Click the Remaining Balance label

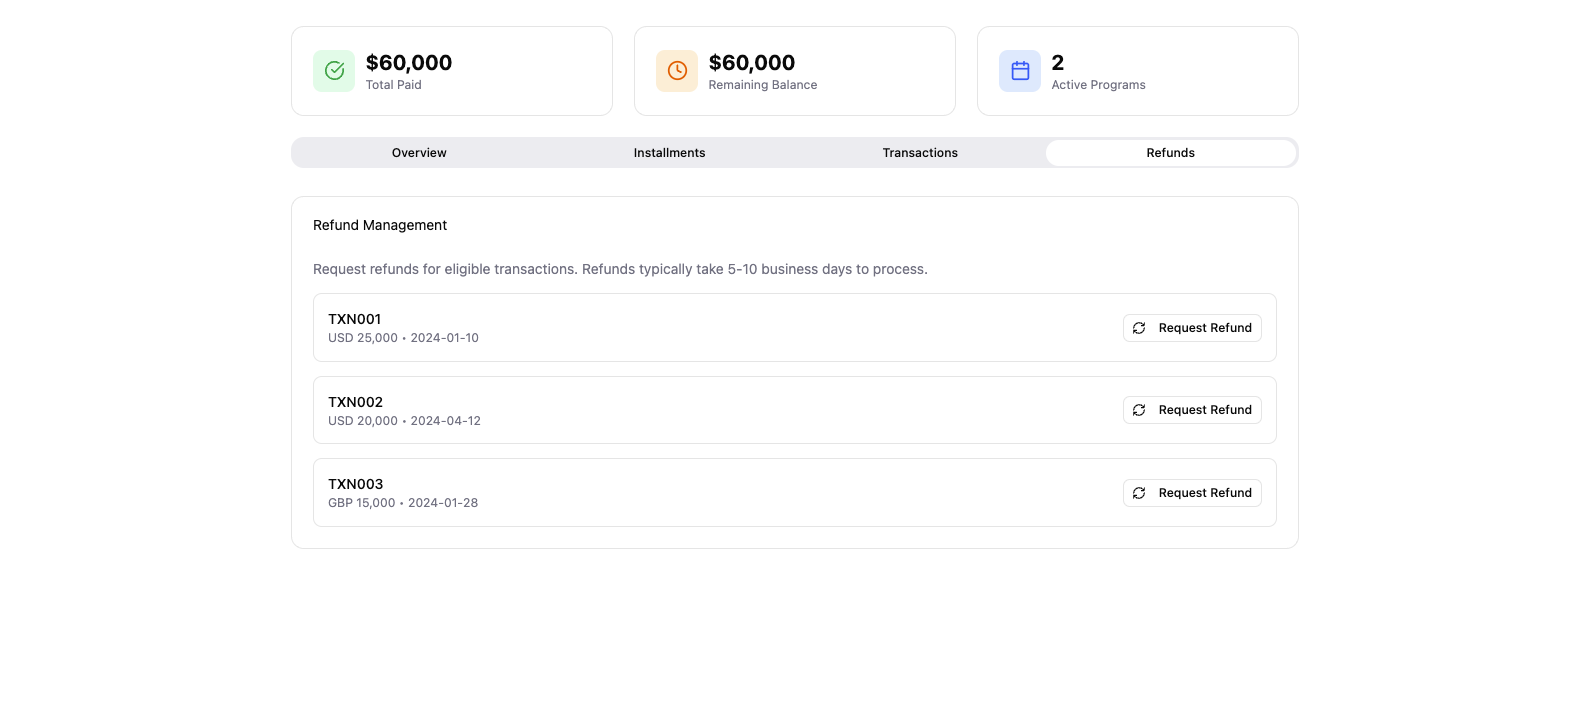coord(762,85)
